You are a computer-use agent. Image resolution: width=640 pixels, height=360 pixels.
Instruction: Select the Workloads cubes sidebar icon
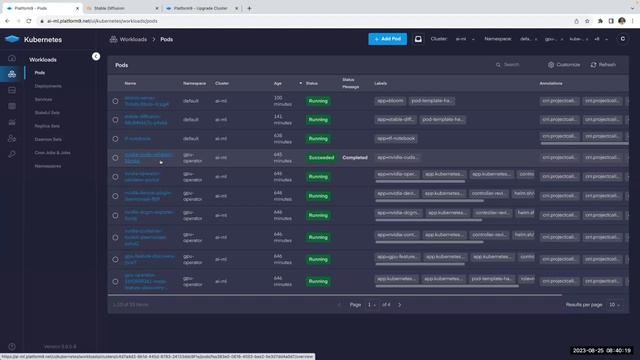coord(12,74)
